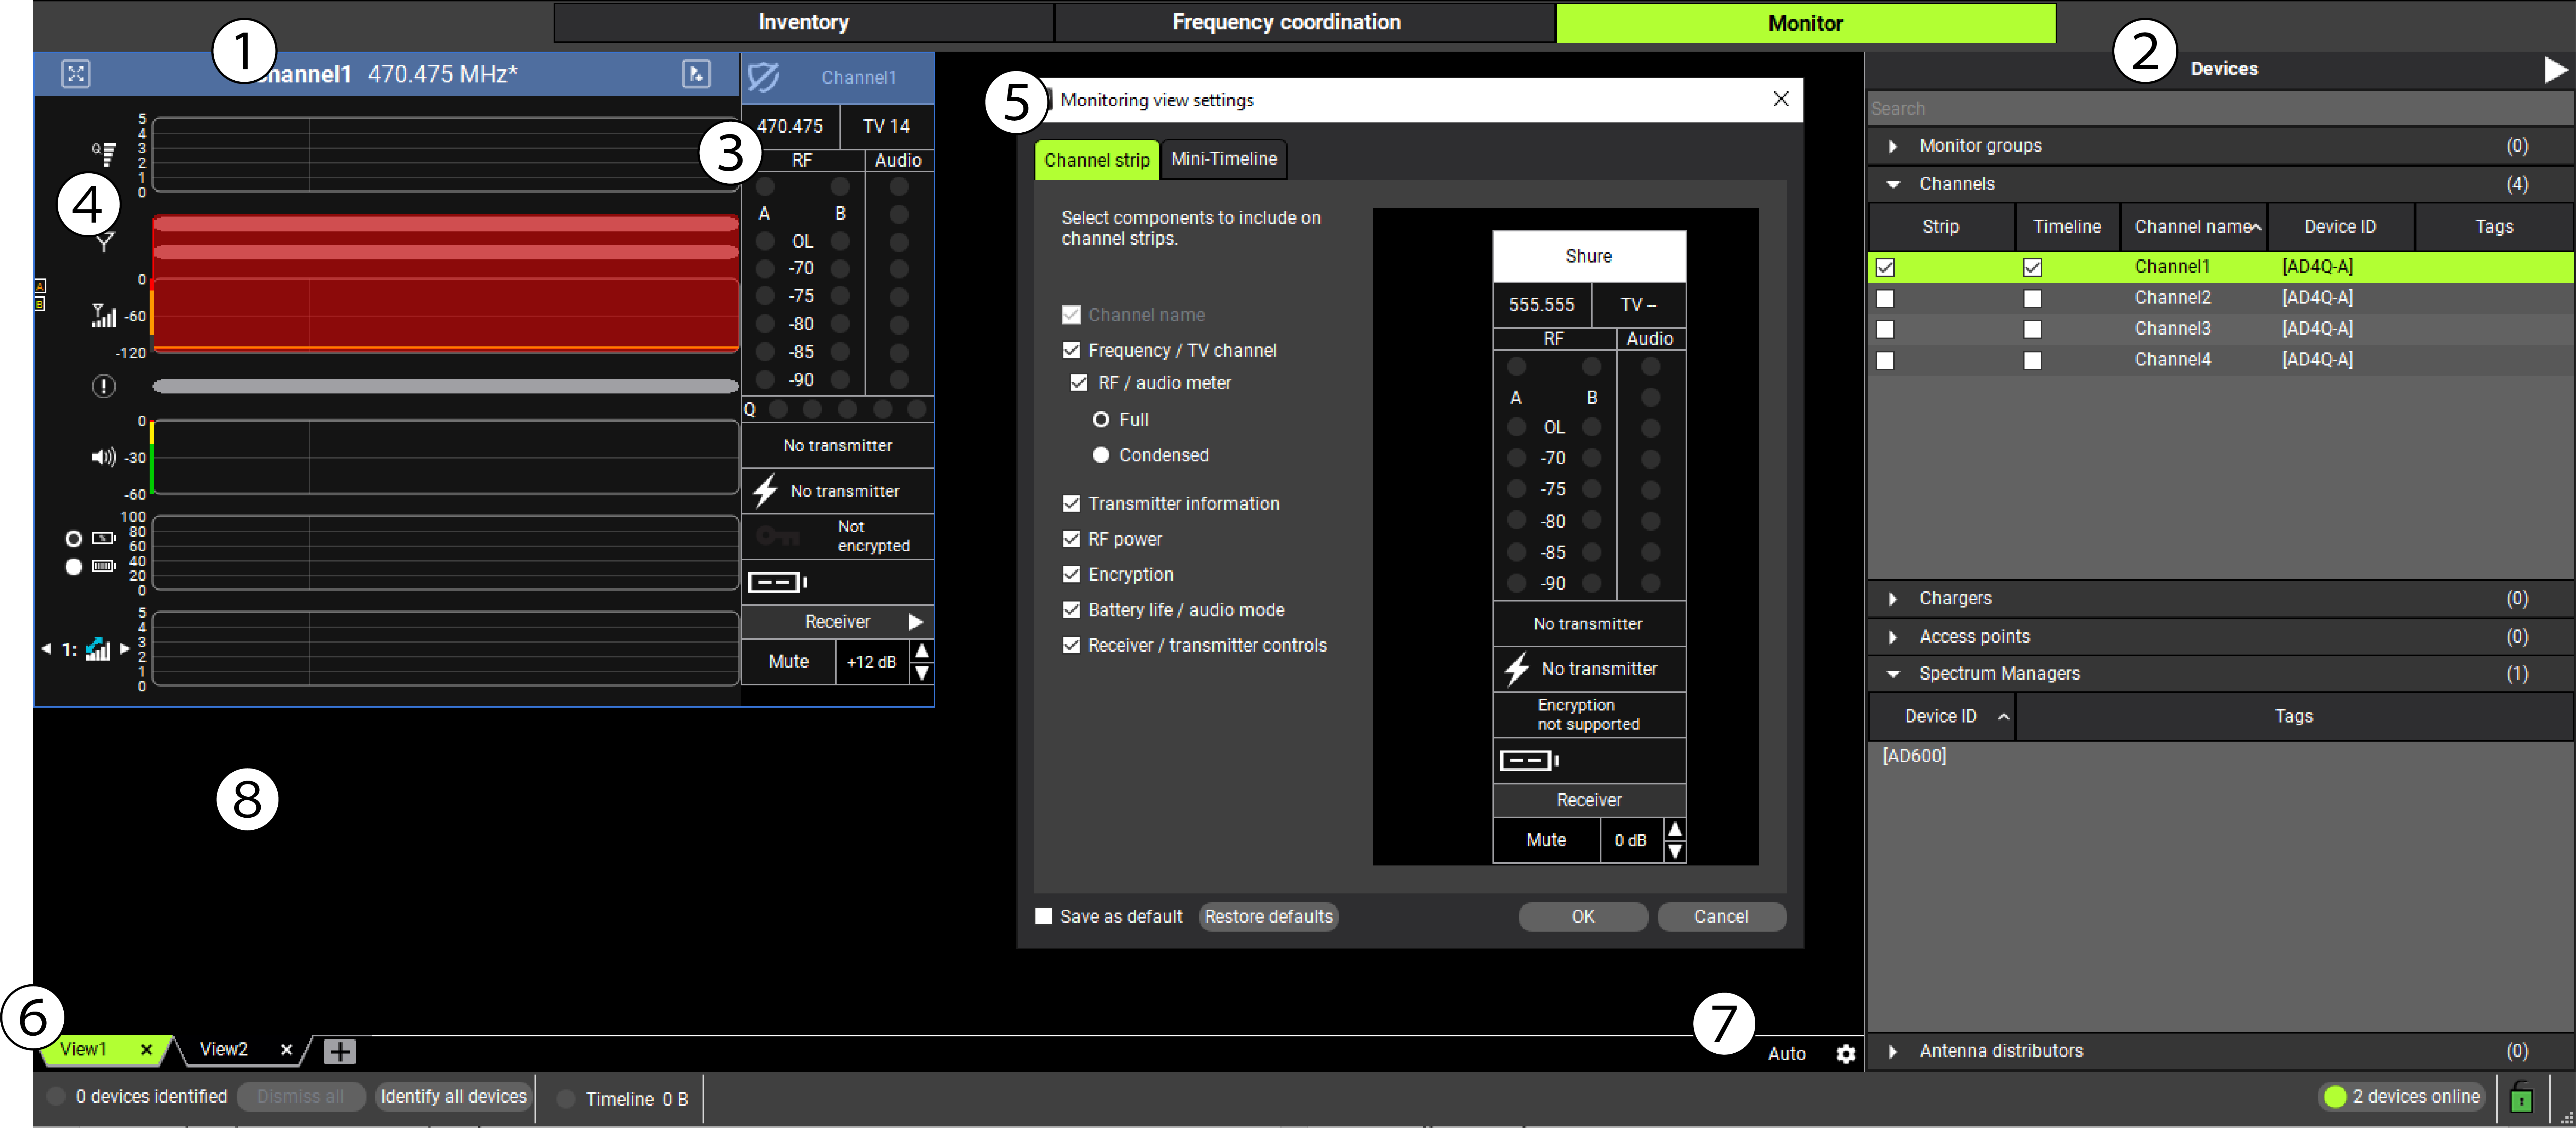Toggle Receiver / transmitter controls checkbox
This screenshot has height=1128, width=2576.
[1071, 645]
